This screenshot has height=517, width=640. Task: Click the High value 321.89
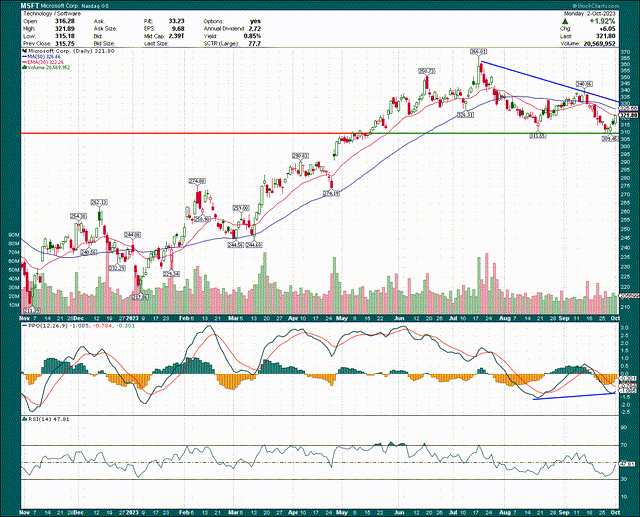[64, 29]
